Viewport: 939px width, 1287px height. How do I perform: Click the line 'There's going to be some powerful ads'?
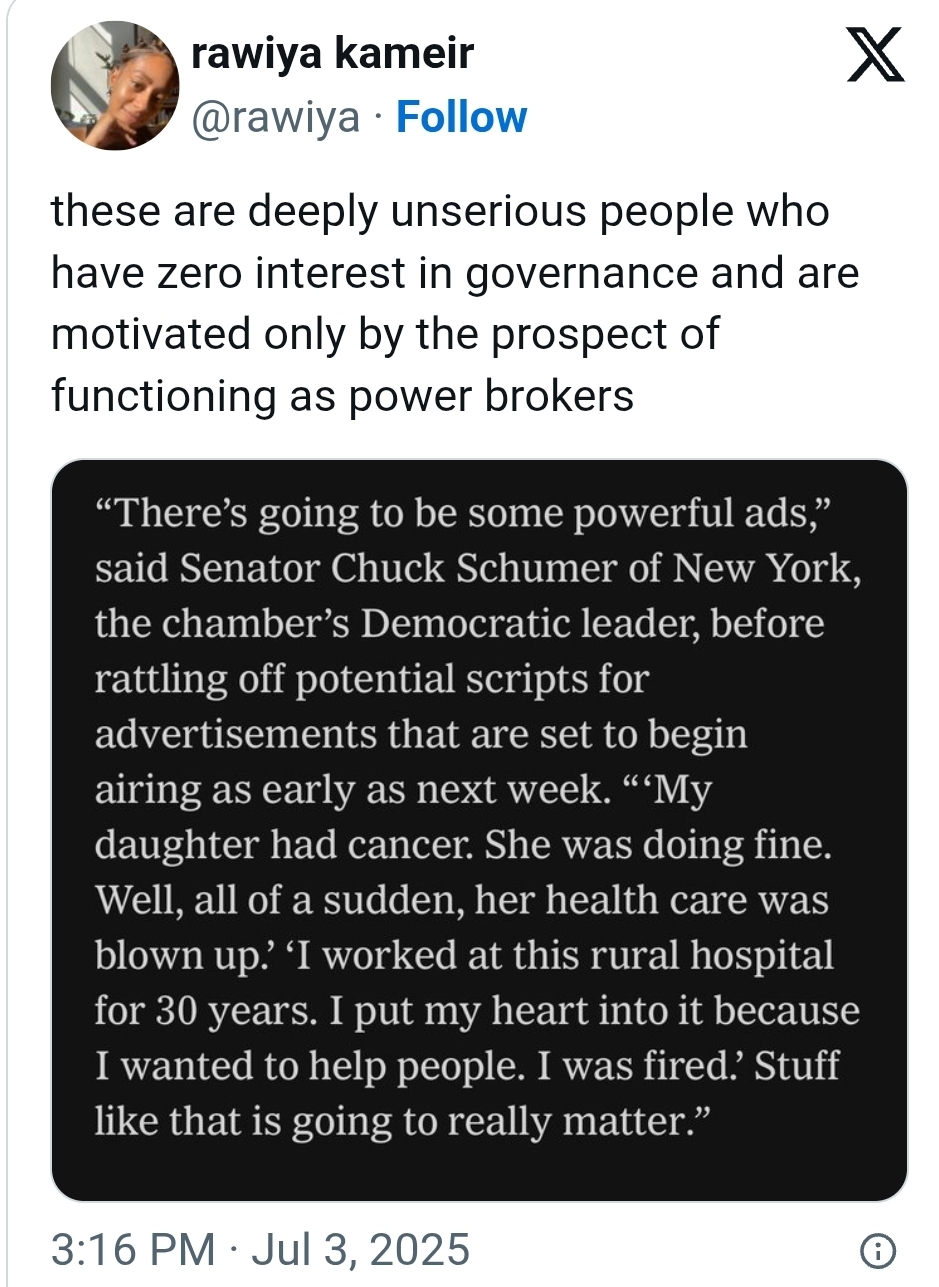(464, 514)
